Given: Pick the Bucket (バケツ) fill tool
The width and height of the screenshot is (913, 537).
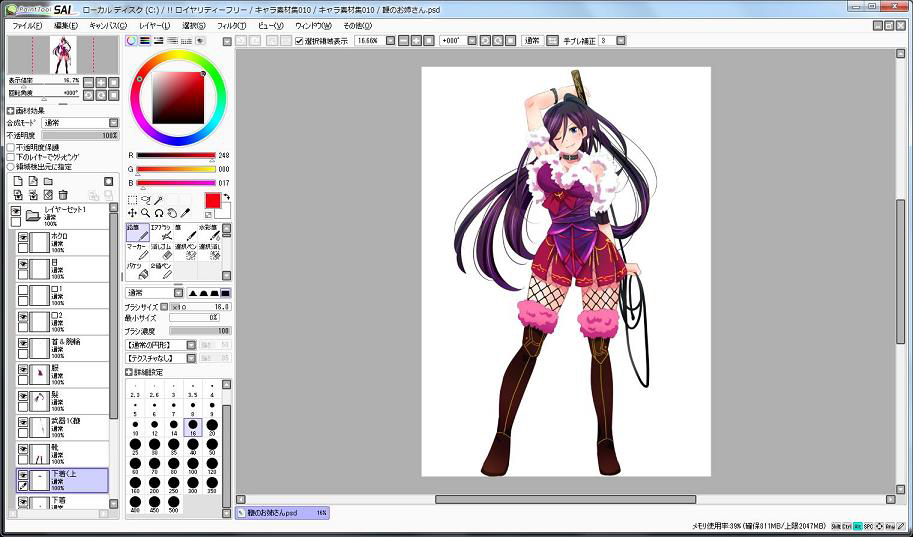Looking at the screenshot, I should tap(138, 271).
